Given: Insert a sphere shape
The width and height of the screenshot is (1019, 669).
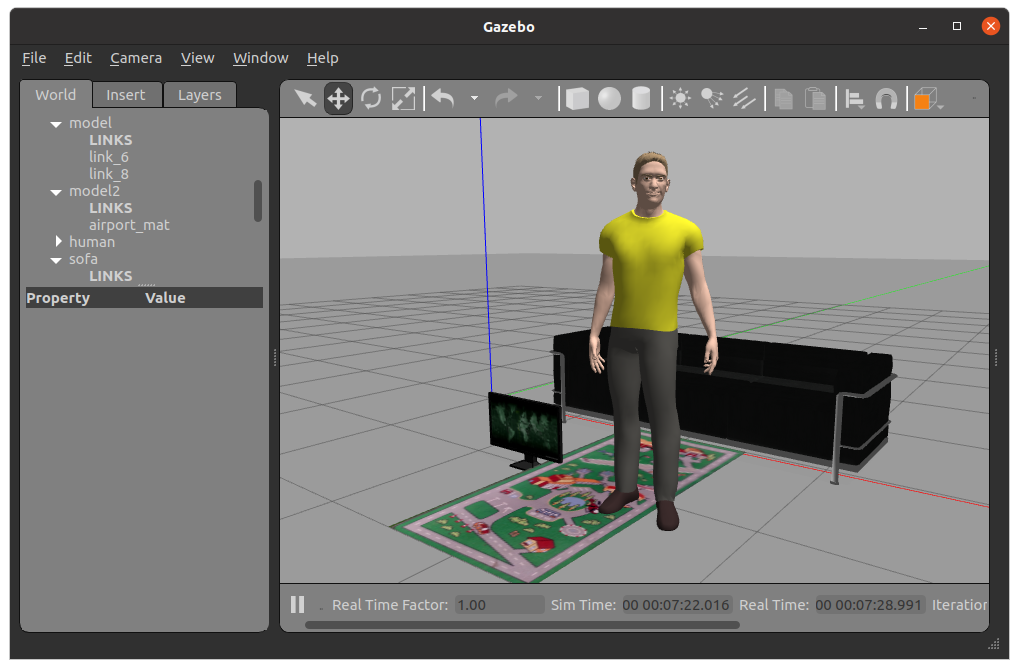Looking at the screenshot, I should (609, 99).
